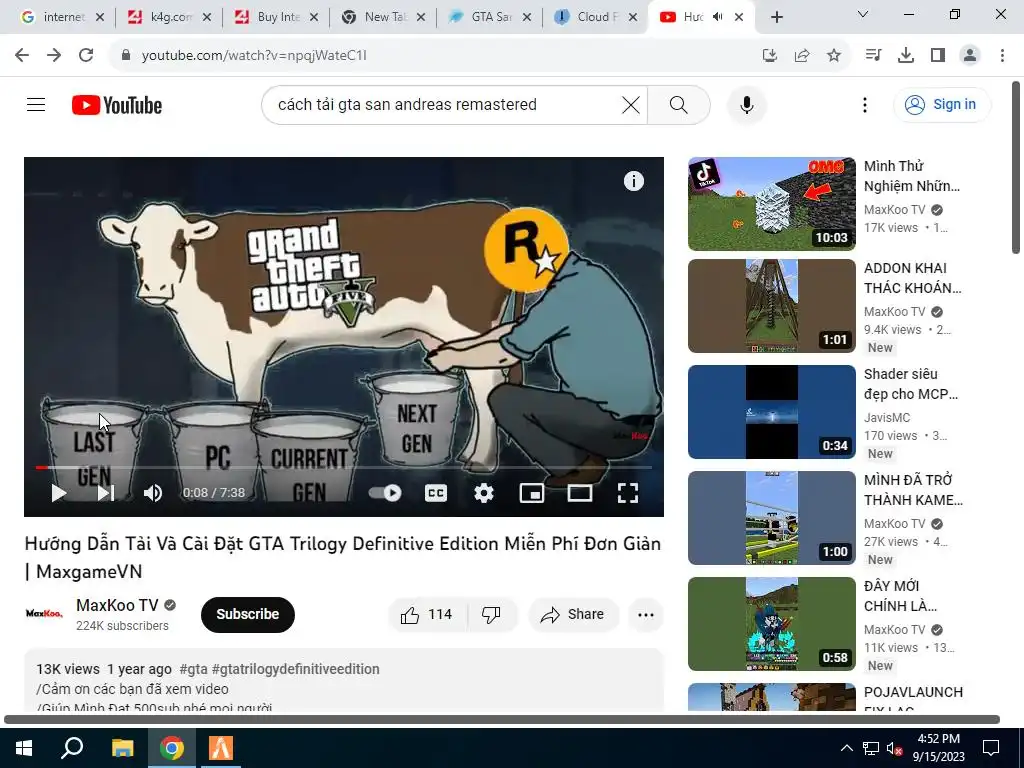This screenshot has width=1024, height=768.
Task: Switch to the Buy Inte tab
Action: pos(277,17)
